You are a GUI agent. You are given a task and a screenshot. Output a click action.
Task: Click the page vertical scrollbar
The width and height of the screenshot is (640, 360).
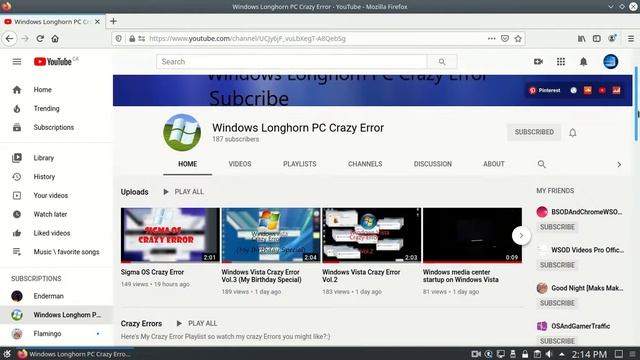[x=636, y=104]
